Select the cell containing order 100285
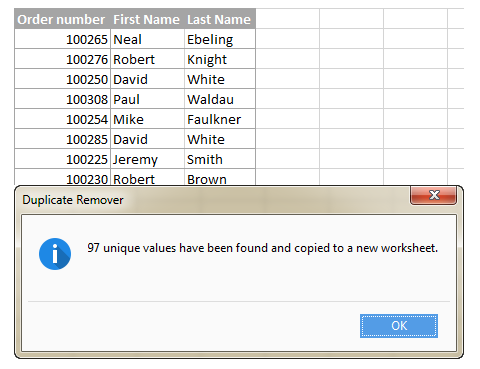This screenshot has width=480, height=369. click(x=62, y=139)
